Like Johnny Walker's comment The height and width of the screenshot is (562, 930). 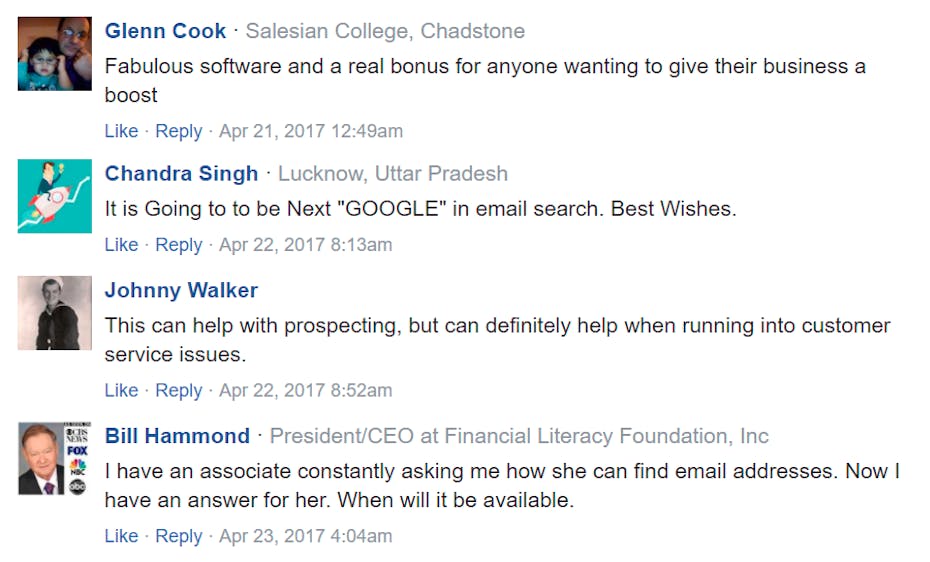(x=121, y=390)
